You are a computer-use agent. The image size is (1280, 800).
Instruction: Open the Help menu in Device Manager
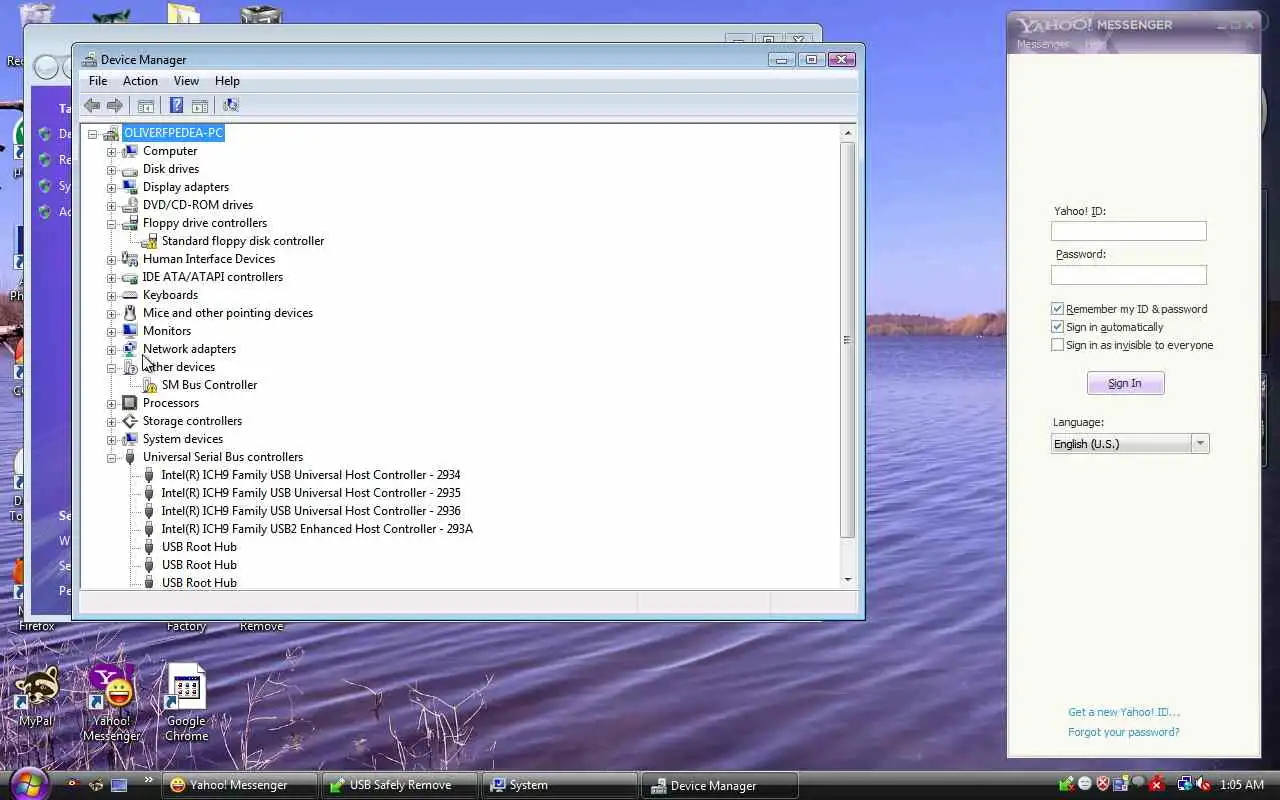[x=227, y=81]
